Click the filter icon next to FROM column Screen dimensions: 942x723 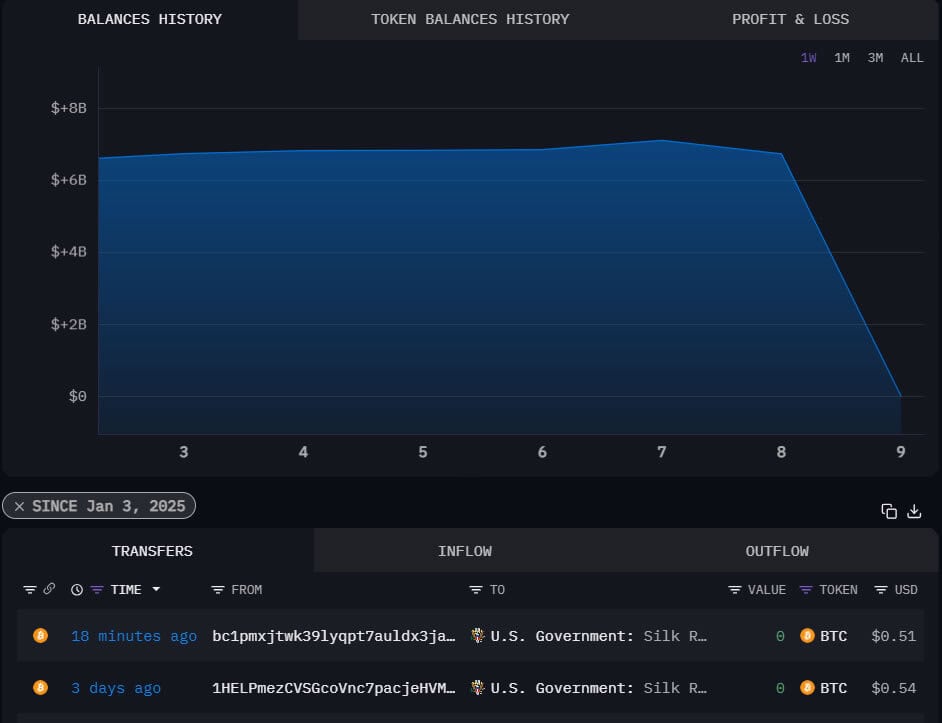click(218, 590)
